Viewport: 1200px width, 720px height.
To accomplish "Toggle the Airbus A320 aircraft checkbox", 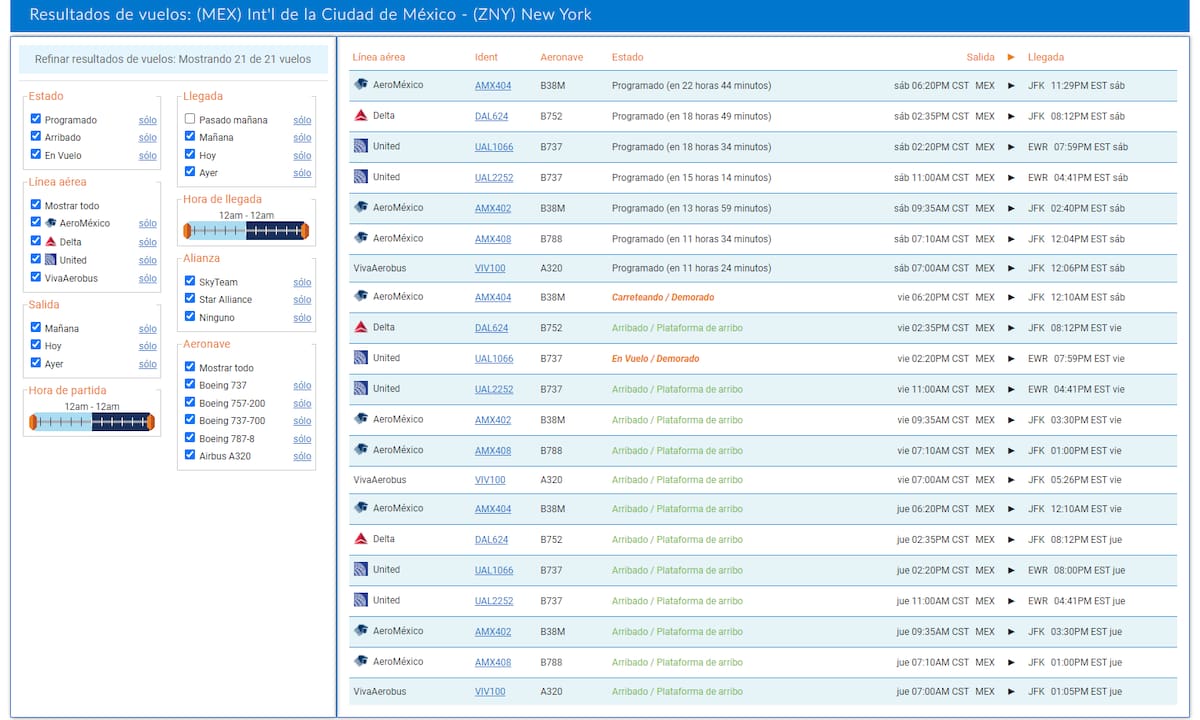I will point(190,455).
